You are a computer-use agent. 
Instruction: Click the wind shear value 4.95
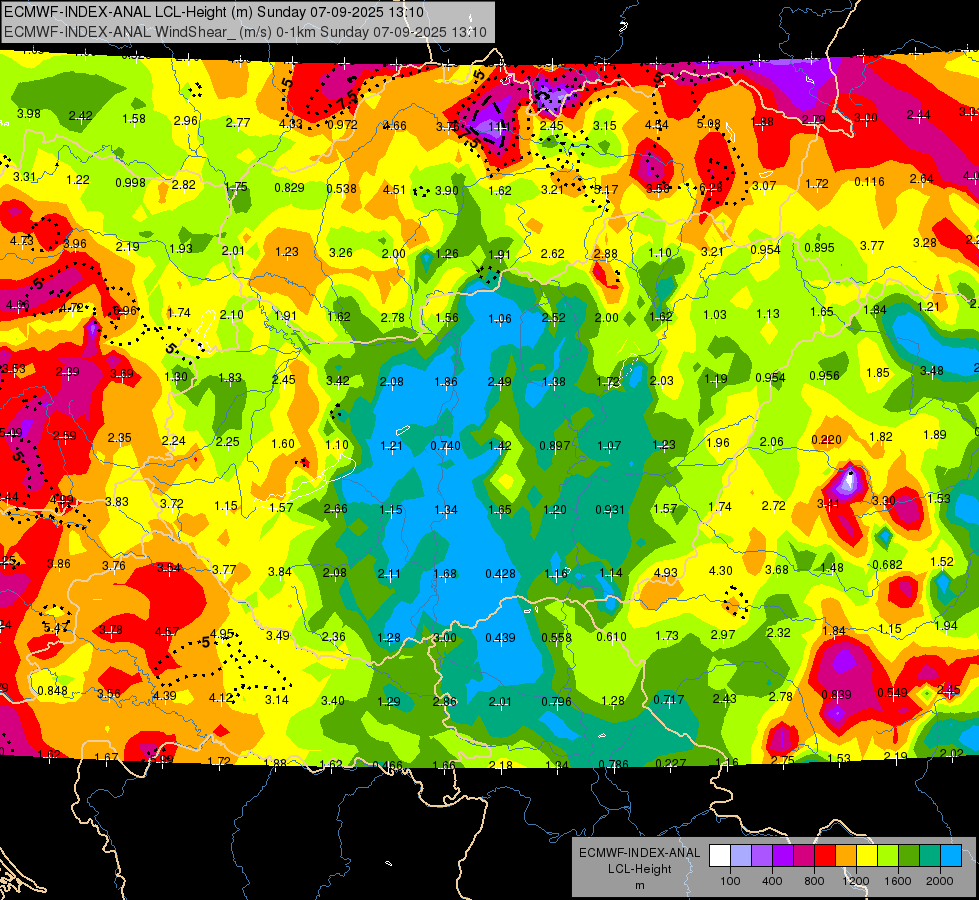tap(222, 633)
